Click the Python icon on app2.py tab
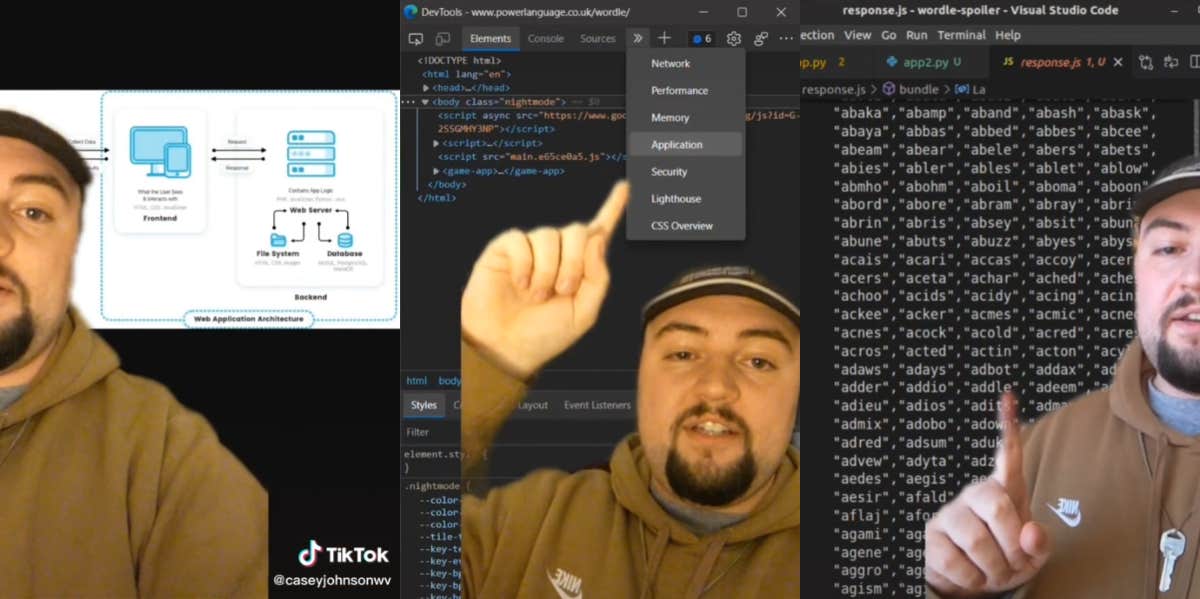 tap(892, 62)
